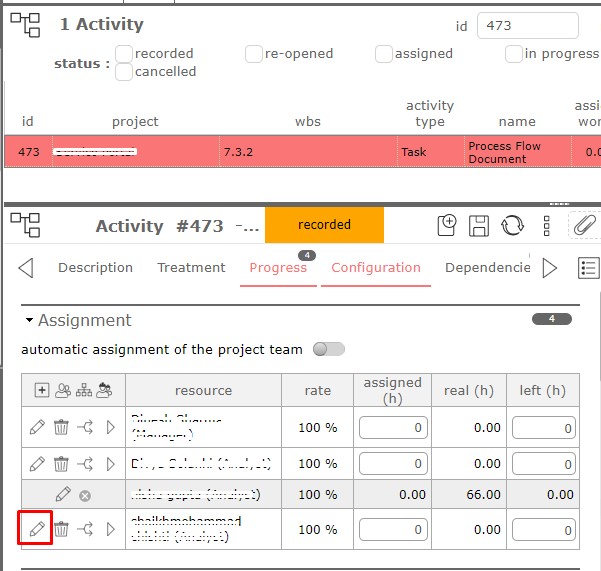601x571 pixels.
Task: Open the Treatment tab
Action: click(191, 267)
